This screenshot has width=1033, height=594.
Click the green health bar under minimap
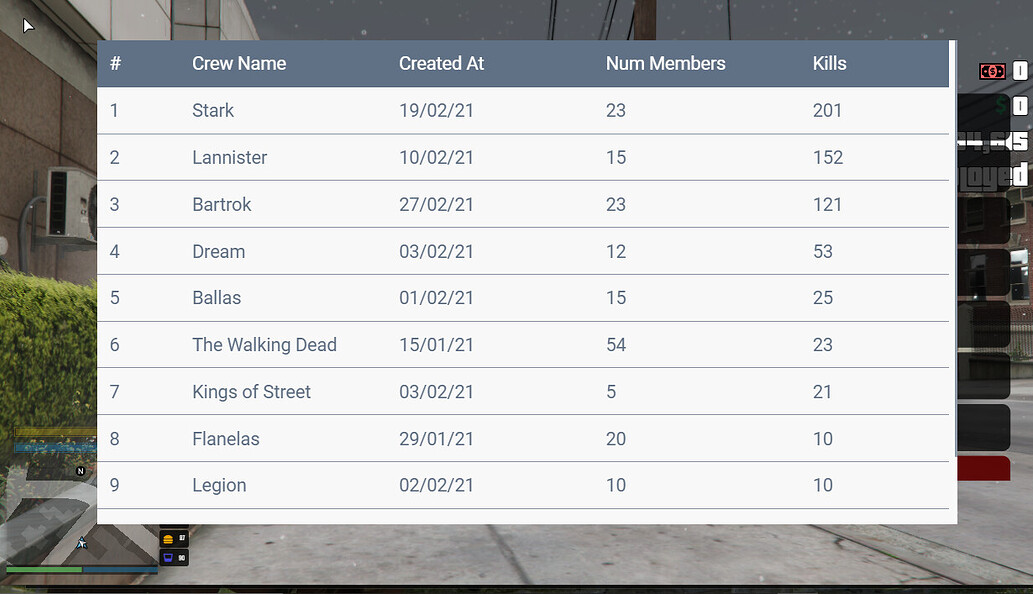tap(44, 570)
